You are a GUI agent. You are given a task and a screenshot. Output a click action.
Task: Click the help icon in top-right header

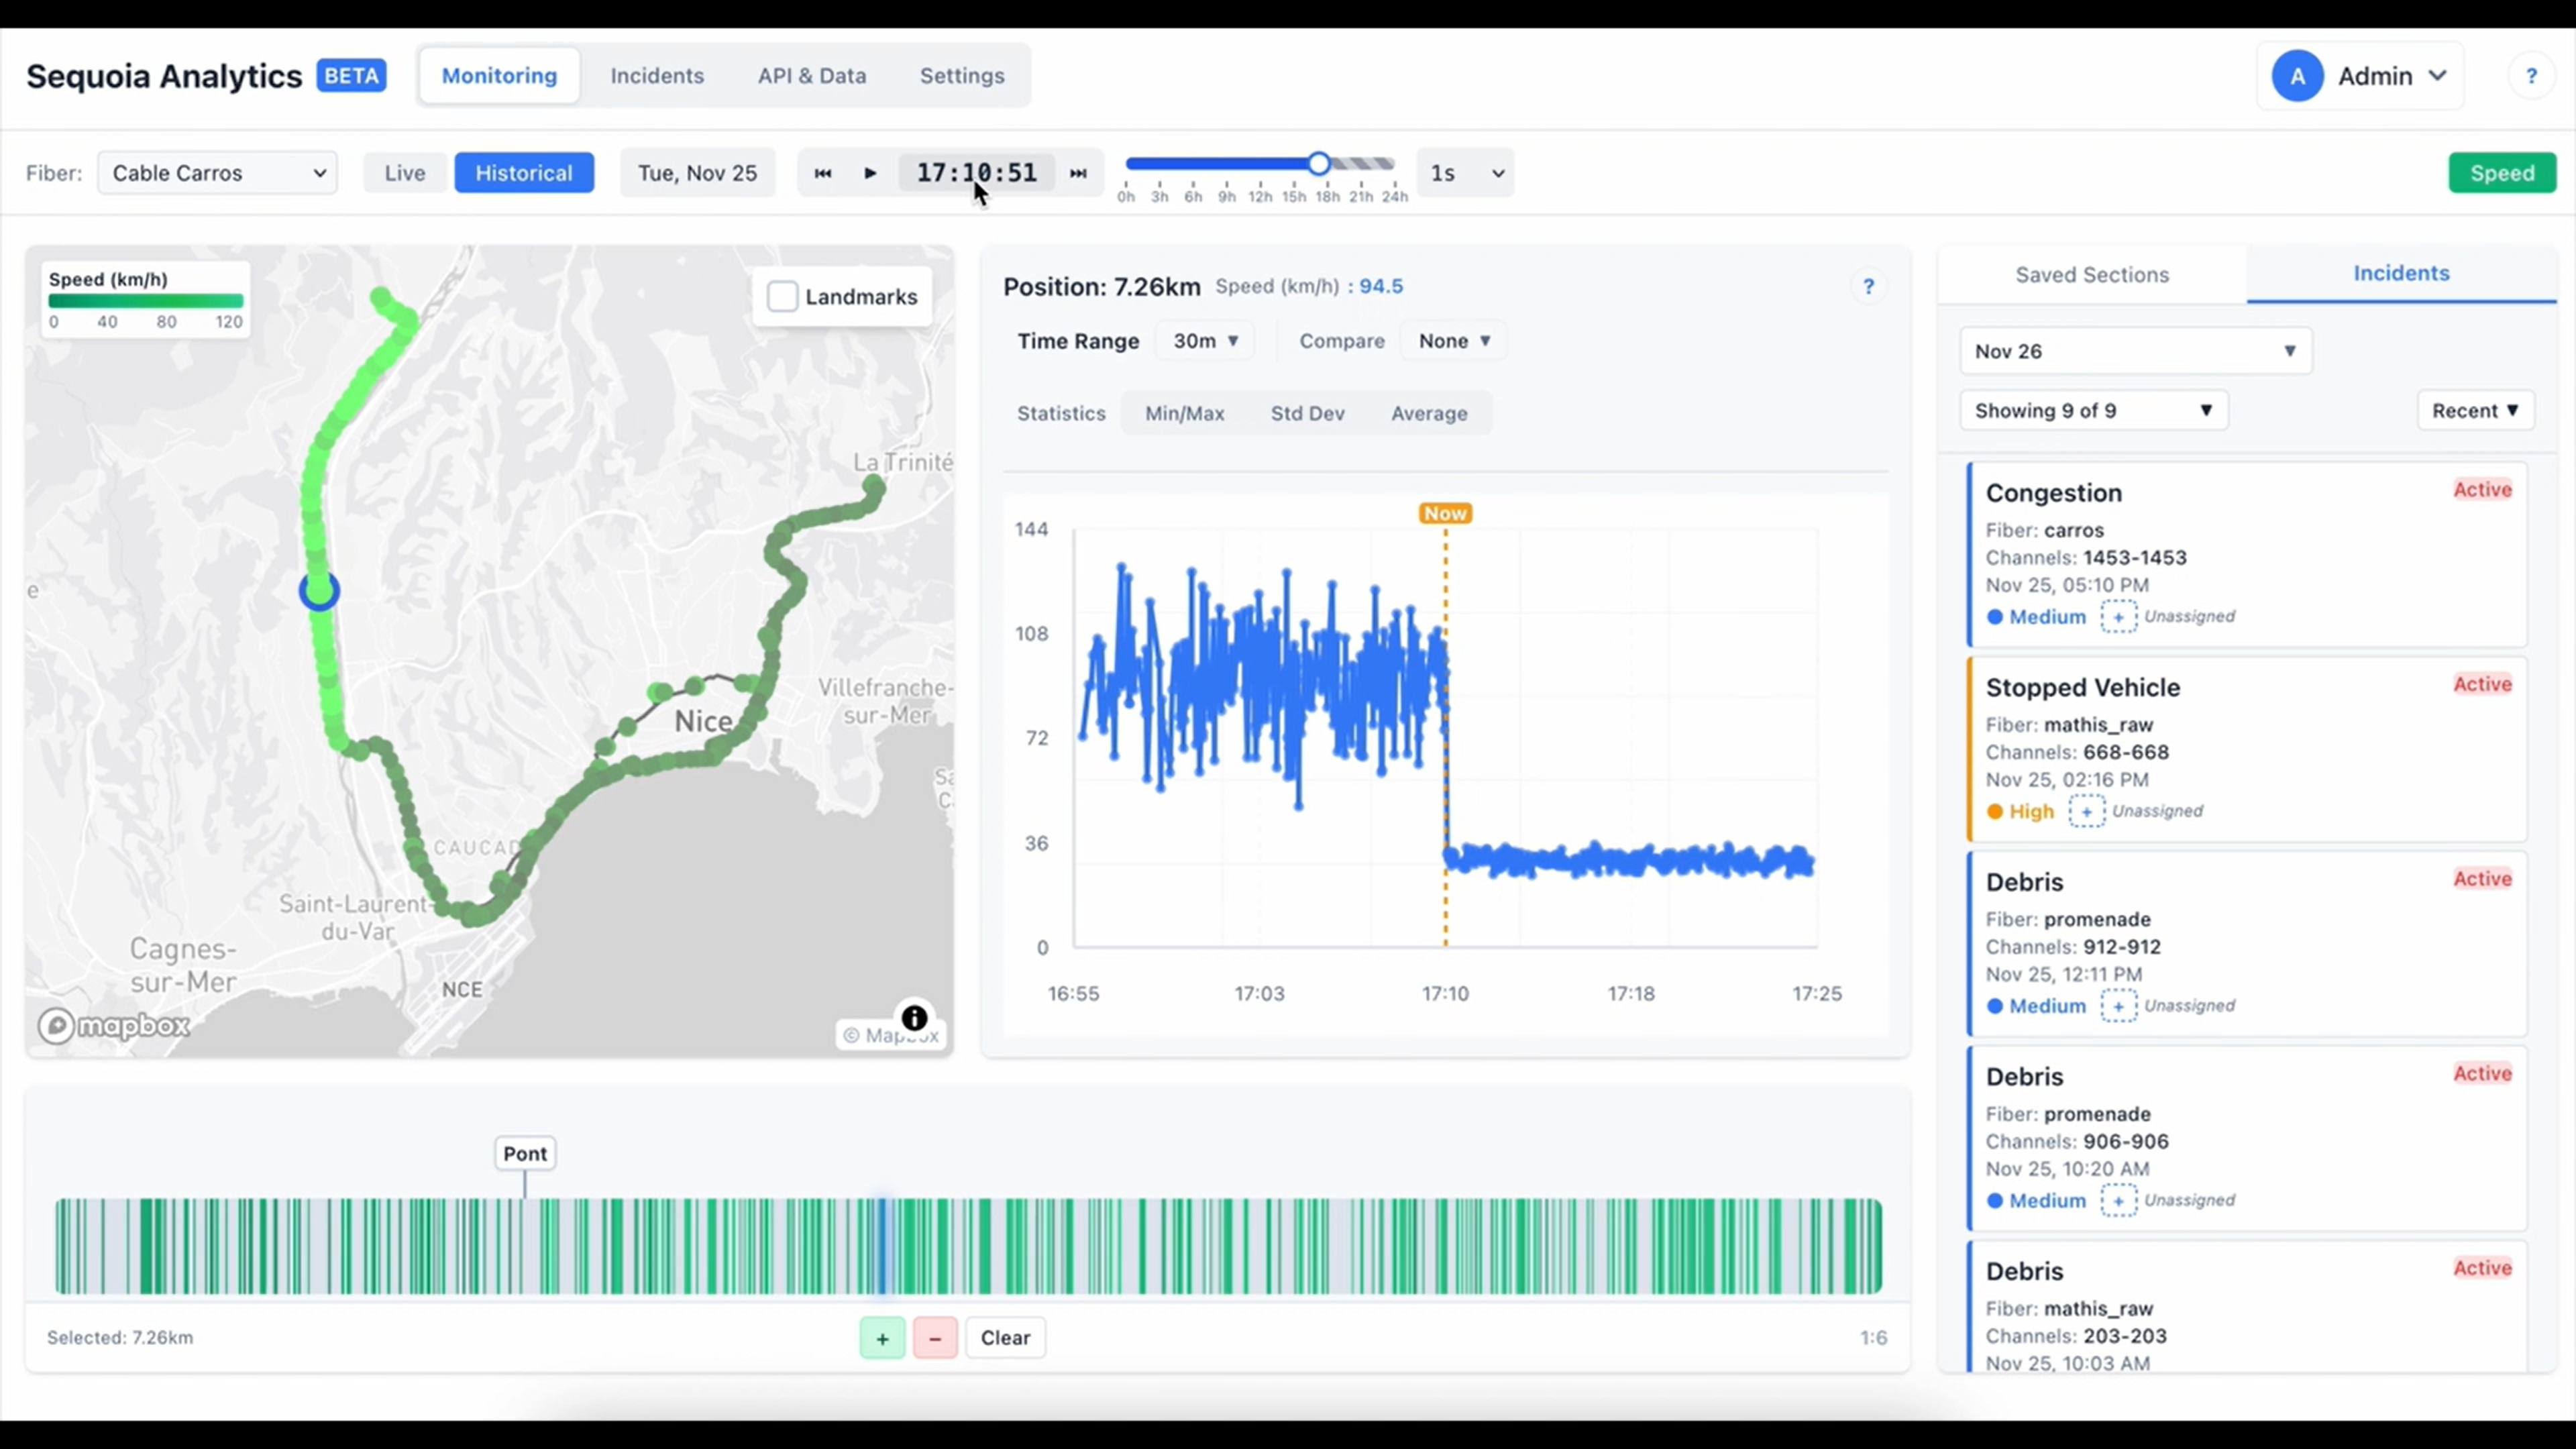click(x=2531, y=76)
